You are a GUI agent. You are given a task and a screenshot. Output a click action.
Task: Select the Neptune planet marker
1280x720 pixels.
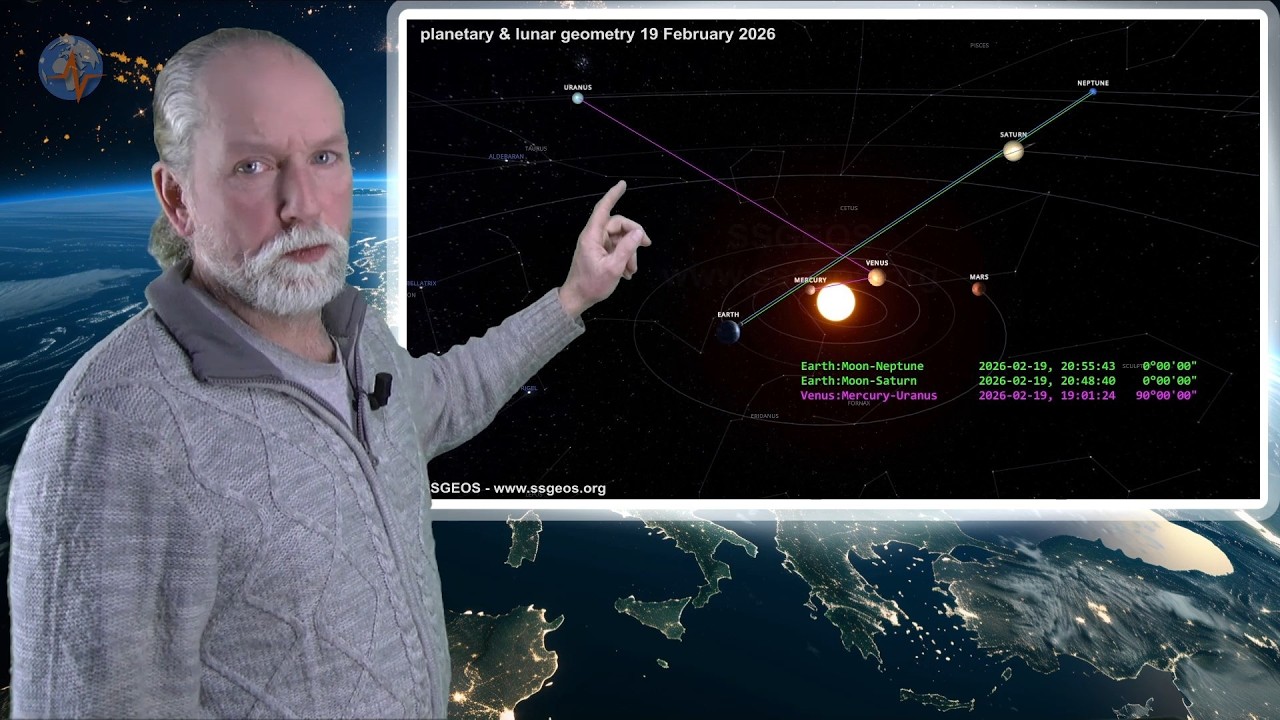pyautogui.click(x=1092, y=92)
